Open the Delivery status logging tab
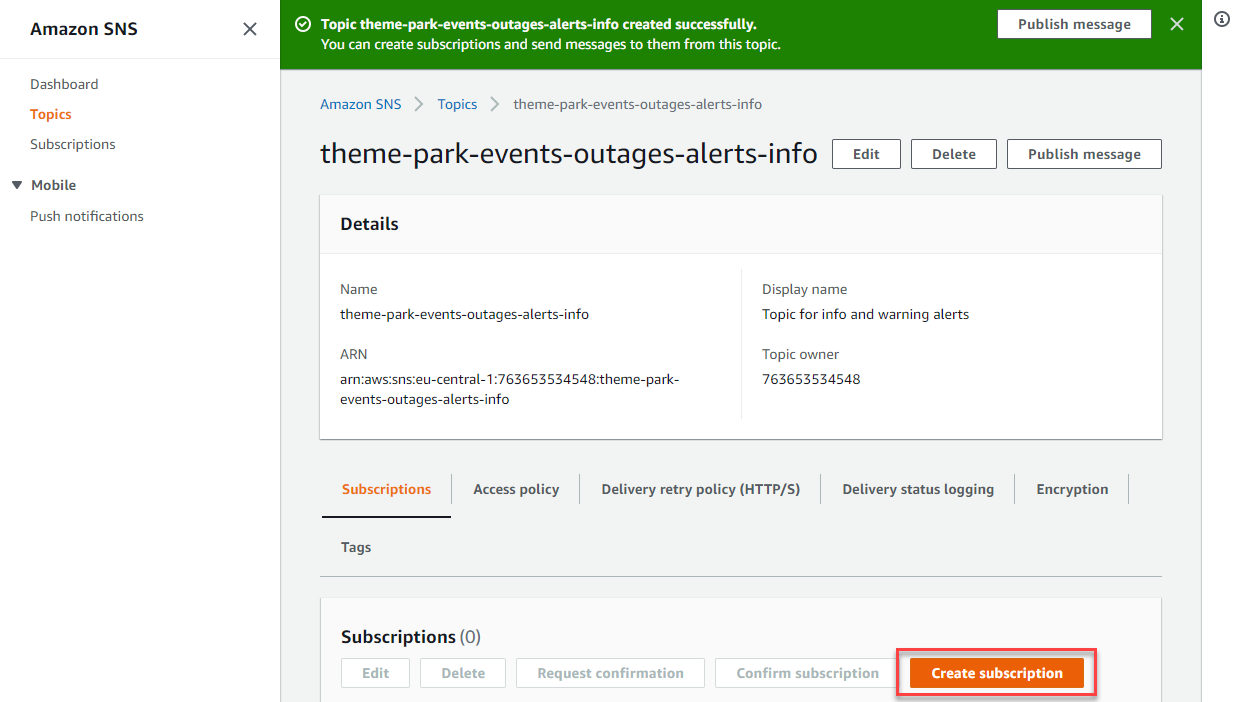 918,489
